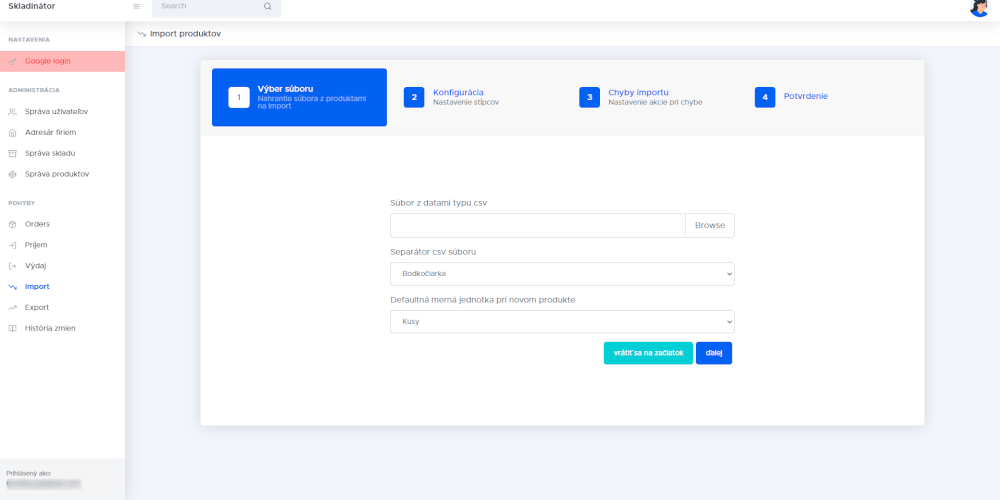Viewport: 1000px width, 500px height.
Task: Open the Export menu item
Action: [37, 307]
